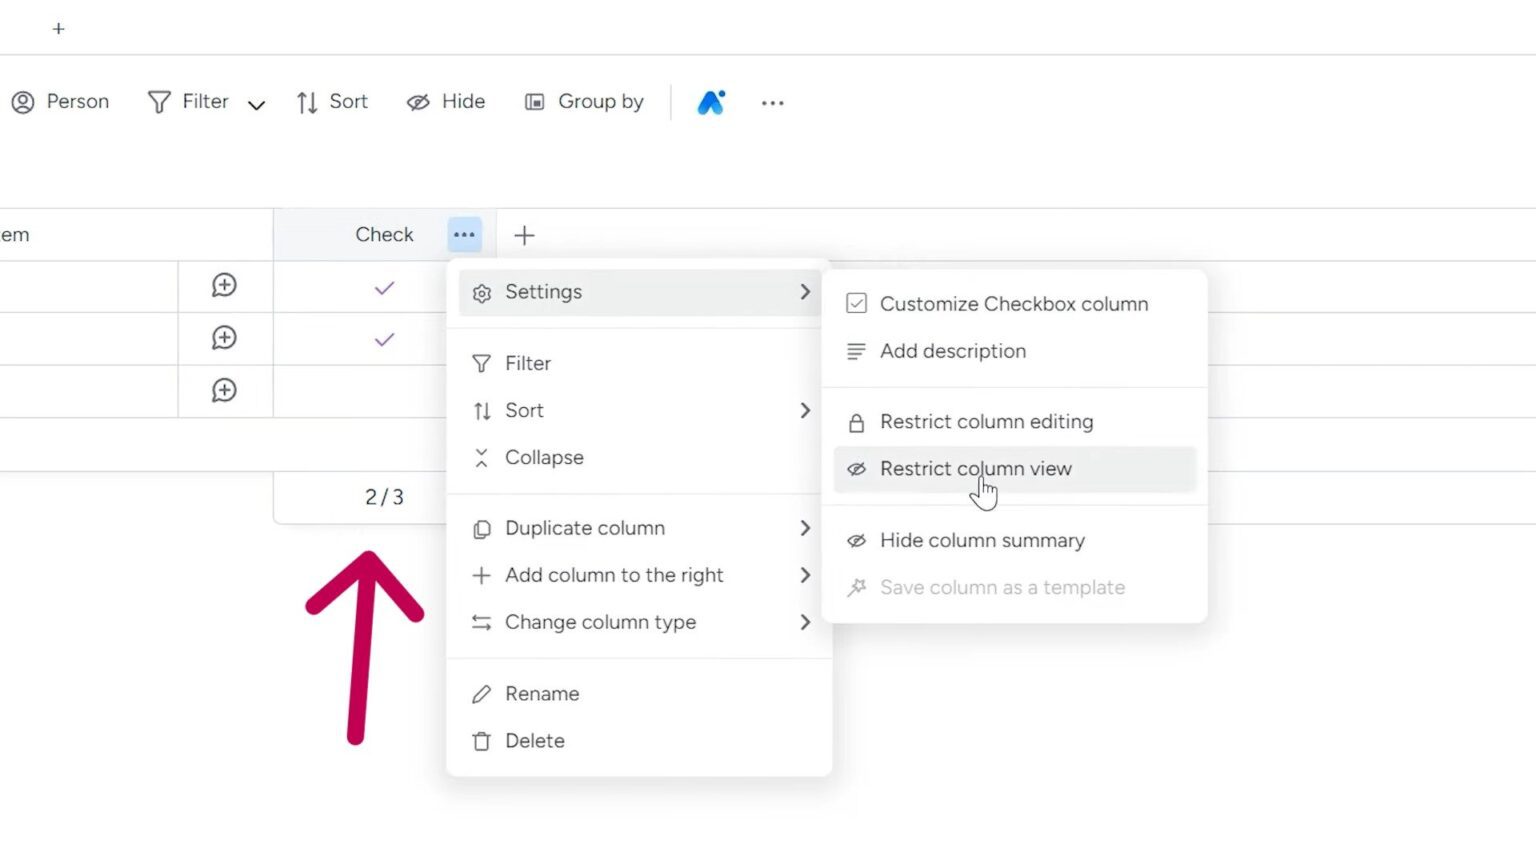Expand the Change column type submenu
1536x864 pixels.
coord(640,622)
